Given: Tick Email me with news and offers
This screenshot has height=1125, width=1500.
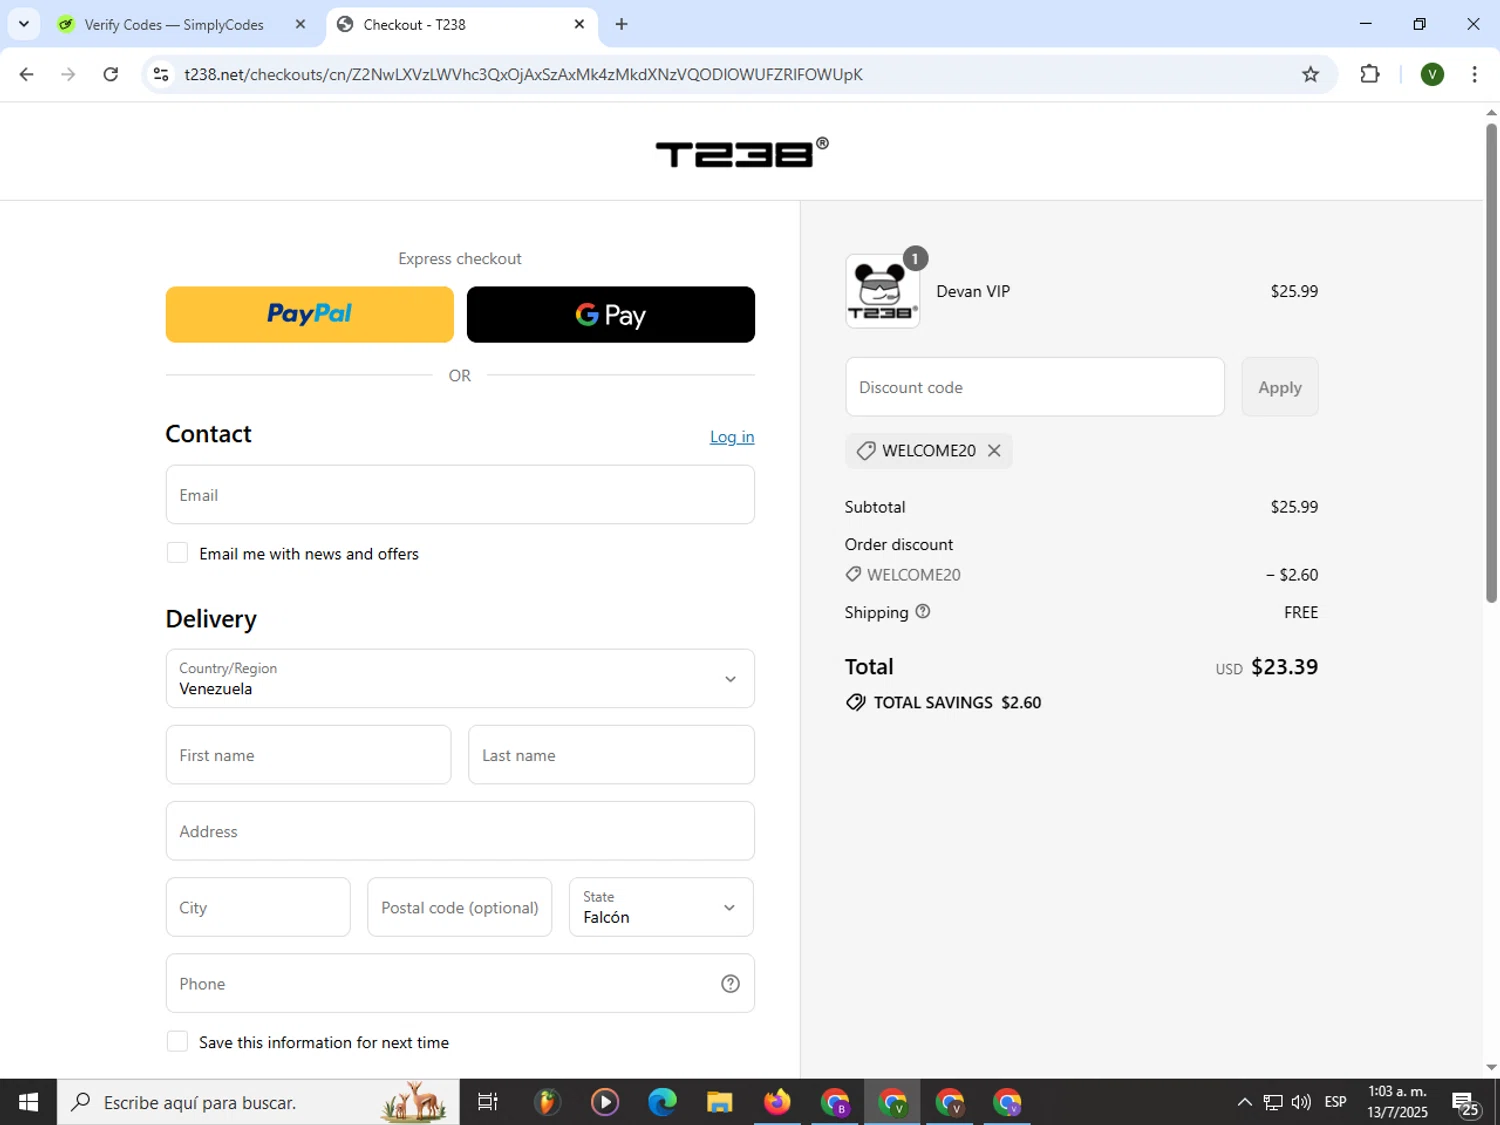Looking at the screenshot, I should tap(177, 553).
